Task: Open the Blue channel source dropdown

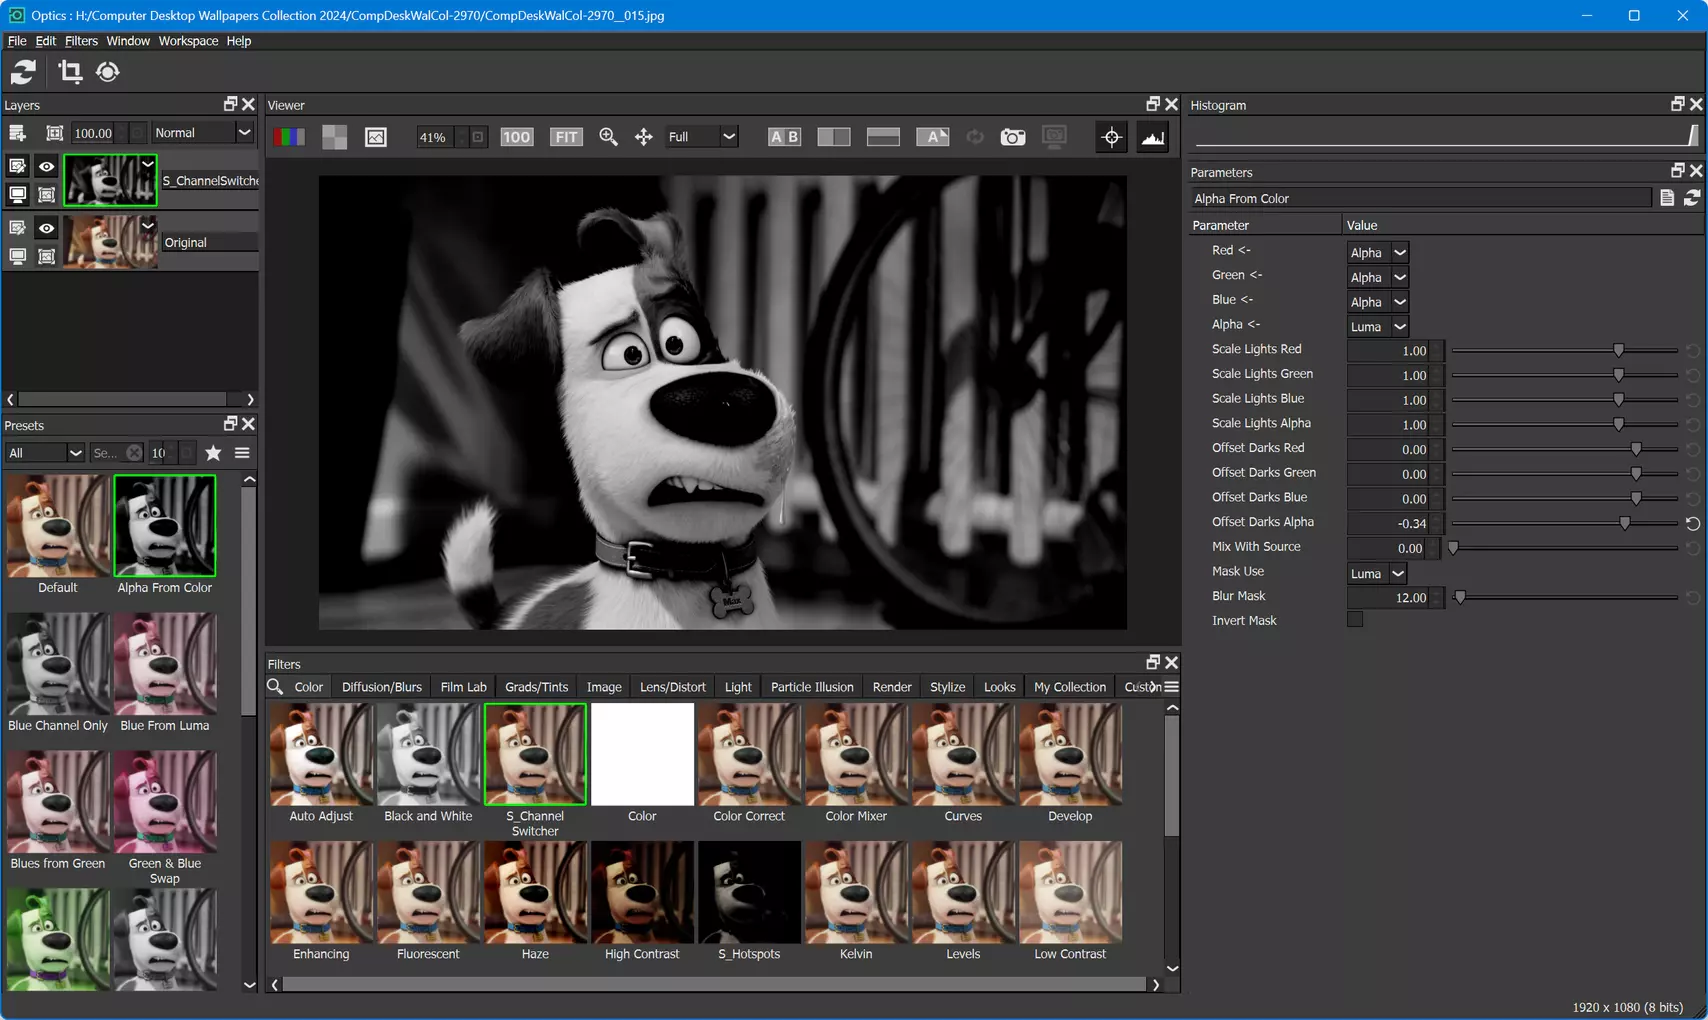Action: click(x=1378, y=302)
